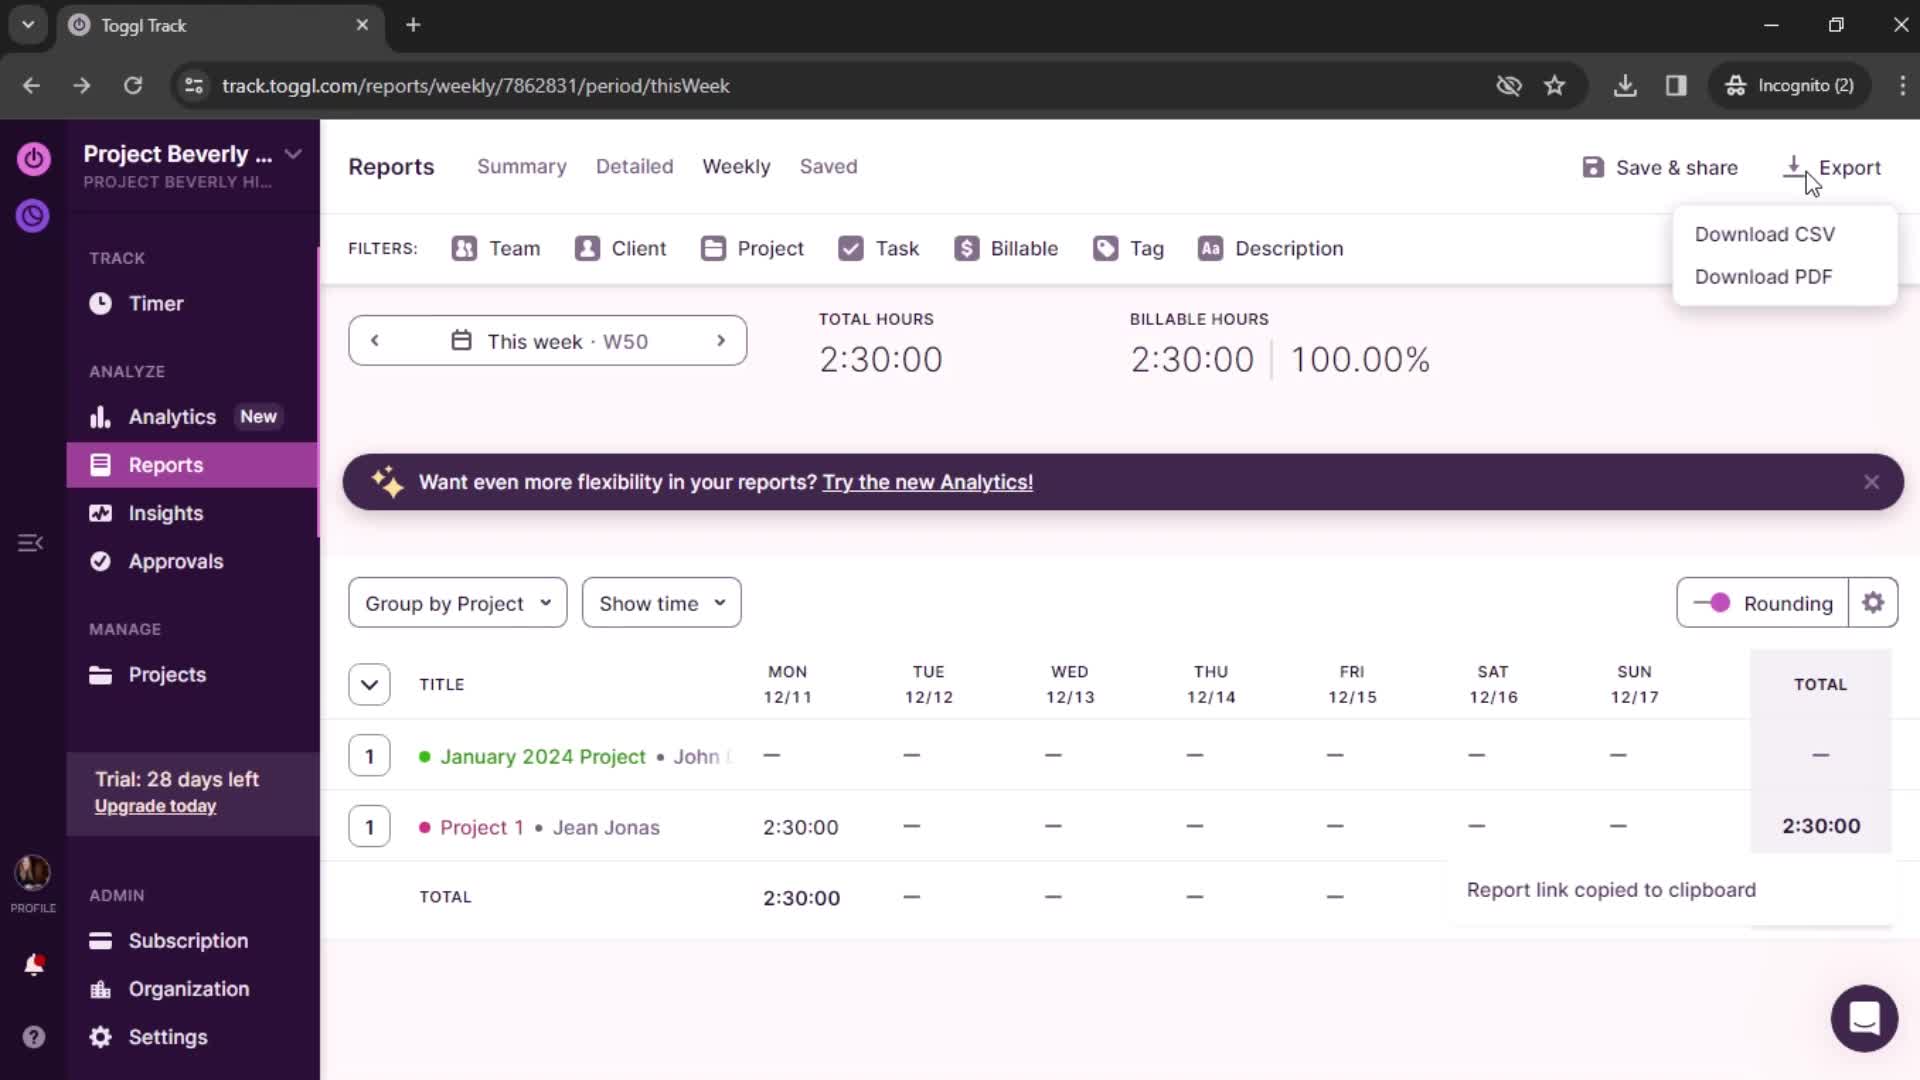The height and width of the screenshot is (1080, 1920).
Task: Switch to Summary report tab
Action: pos(522,166)
